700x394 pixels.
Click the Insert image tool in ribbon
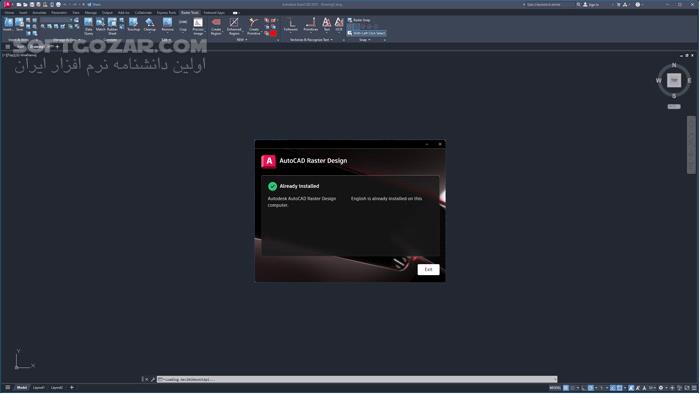click(8, 24)
